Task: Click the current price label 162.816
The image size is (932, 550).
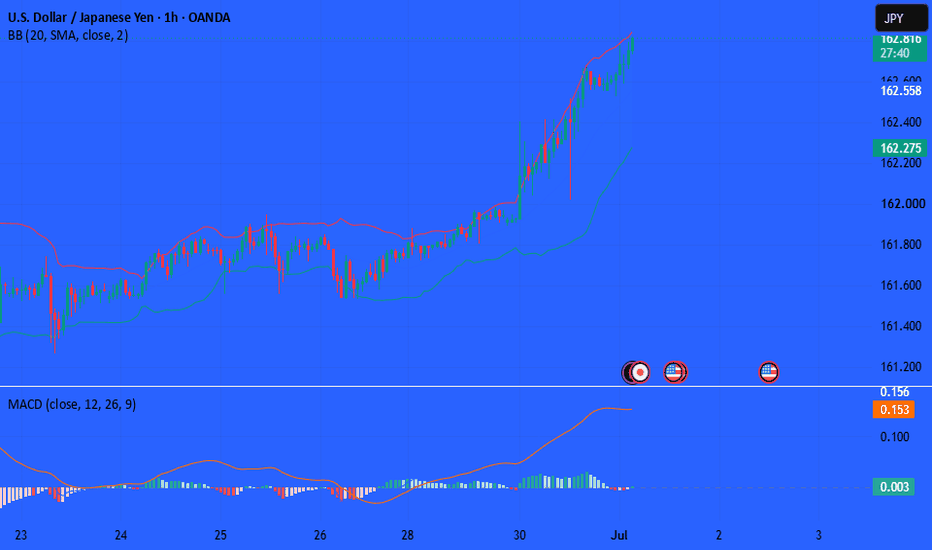Action: pyautogui.click(x=900, y=39)
